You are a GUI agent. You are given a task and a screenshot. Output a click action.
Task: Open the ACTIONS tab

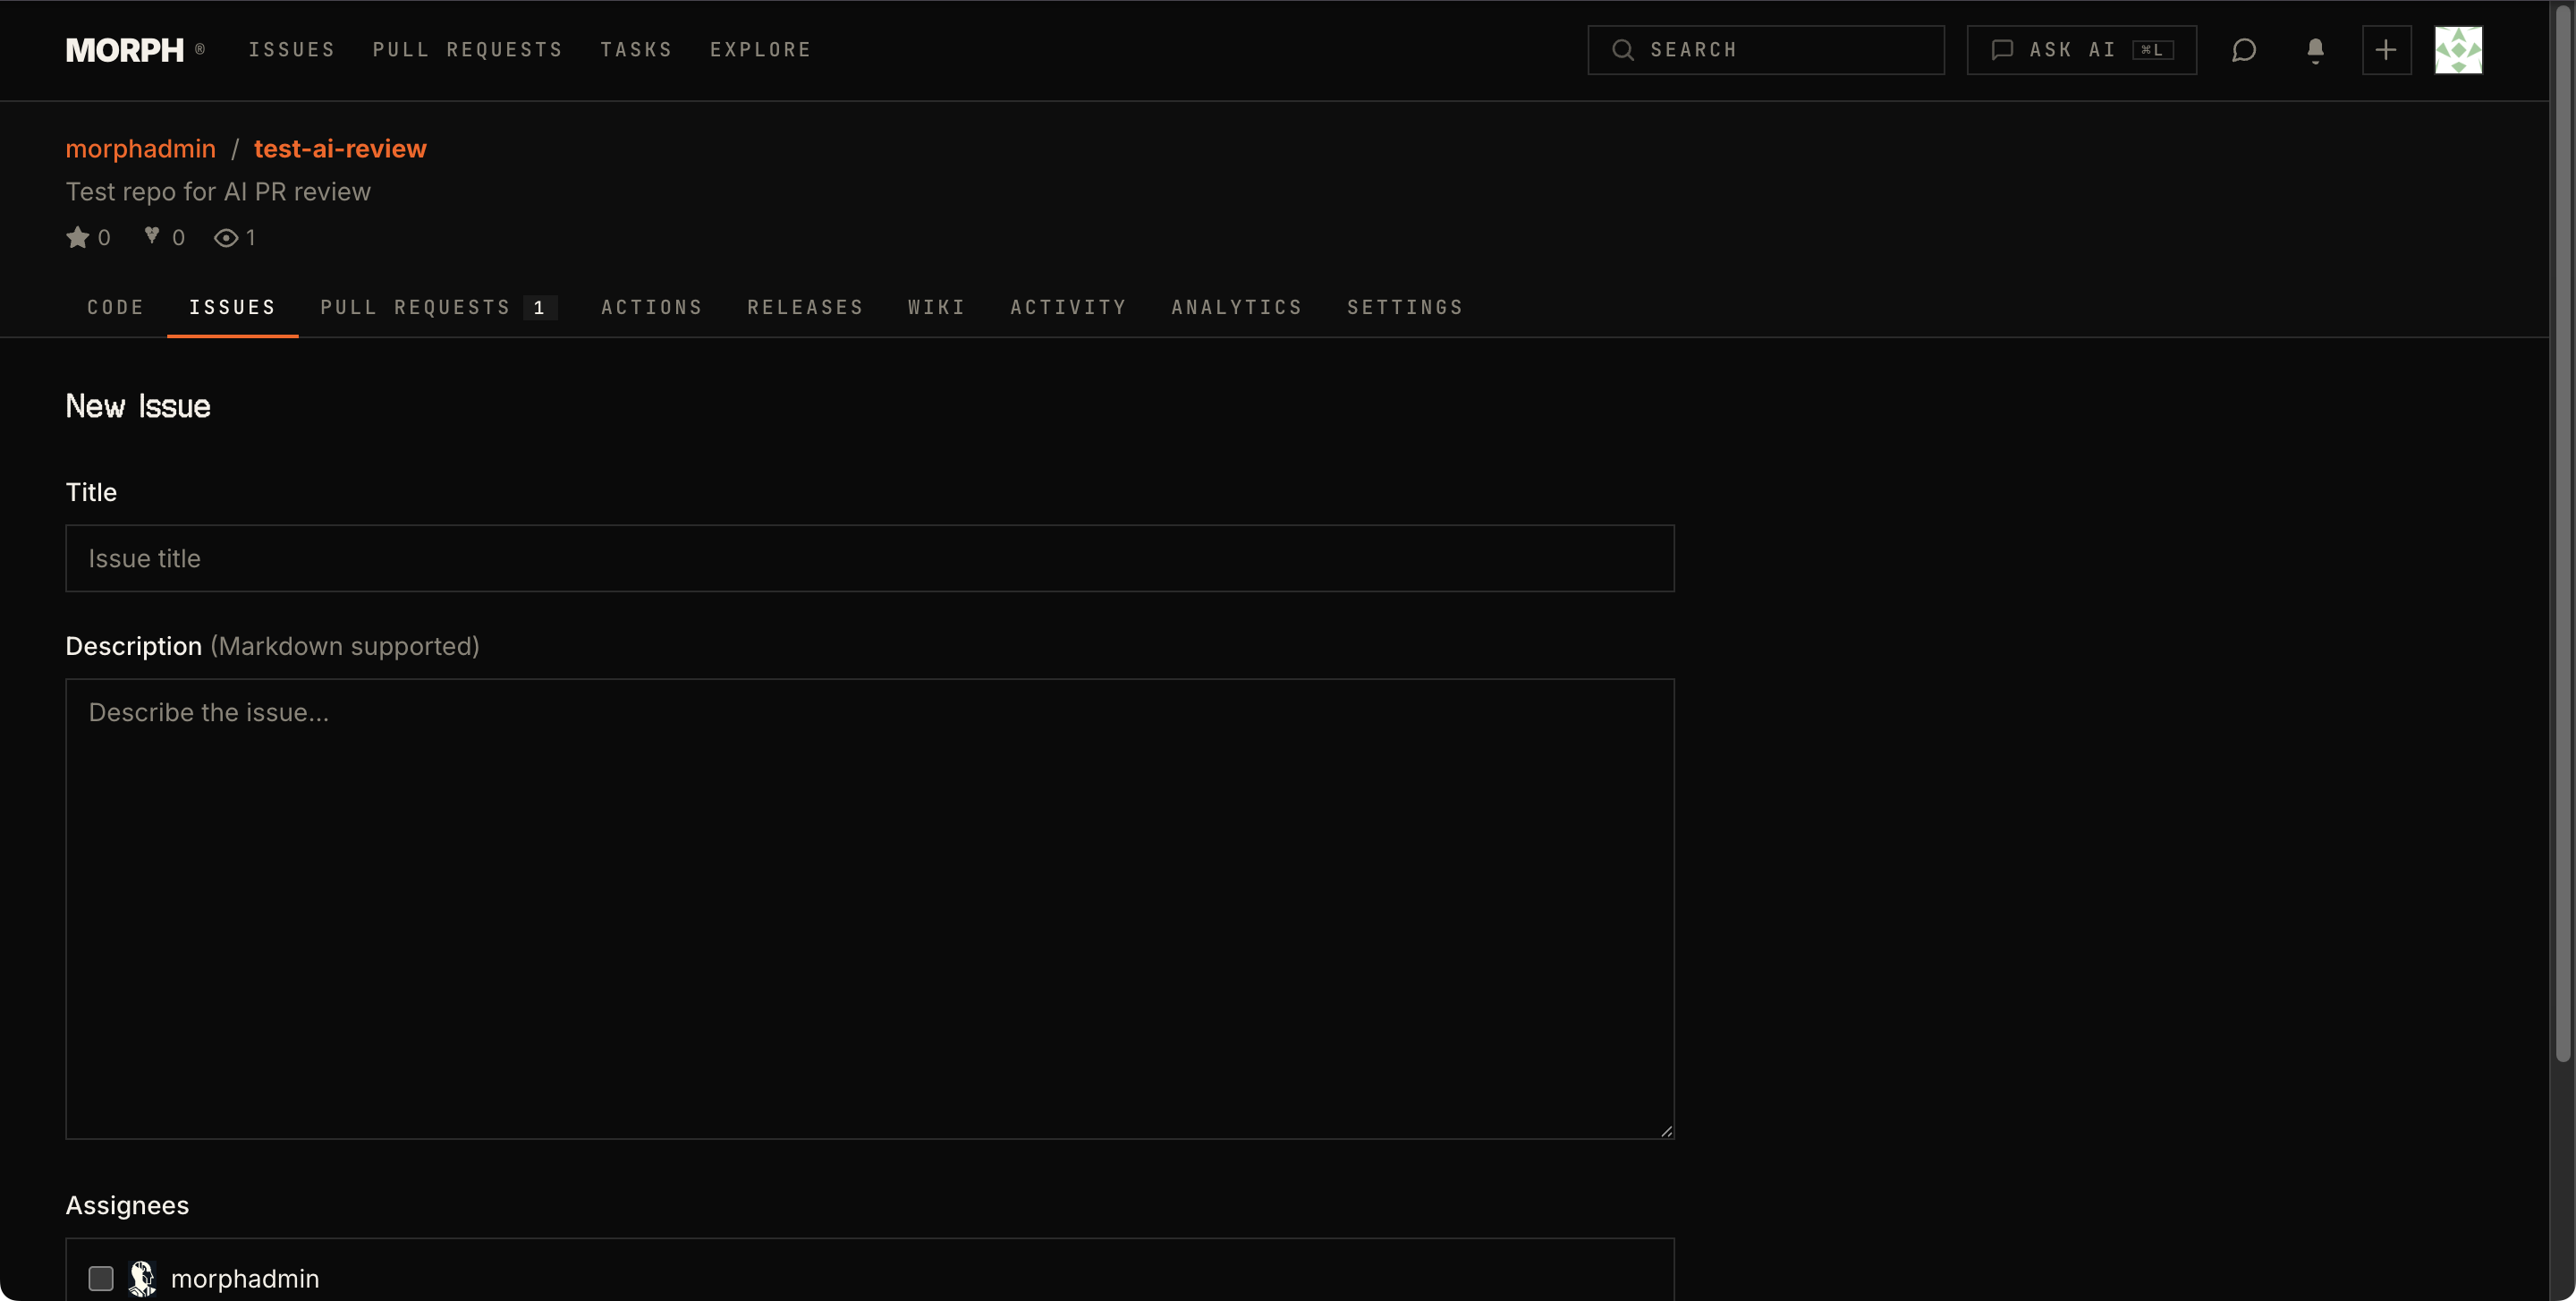(x=651, y=307)
